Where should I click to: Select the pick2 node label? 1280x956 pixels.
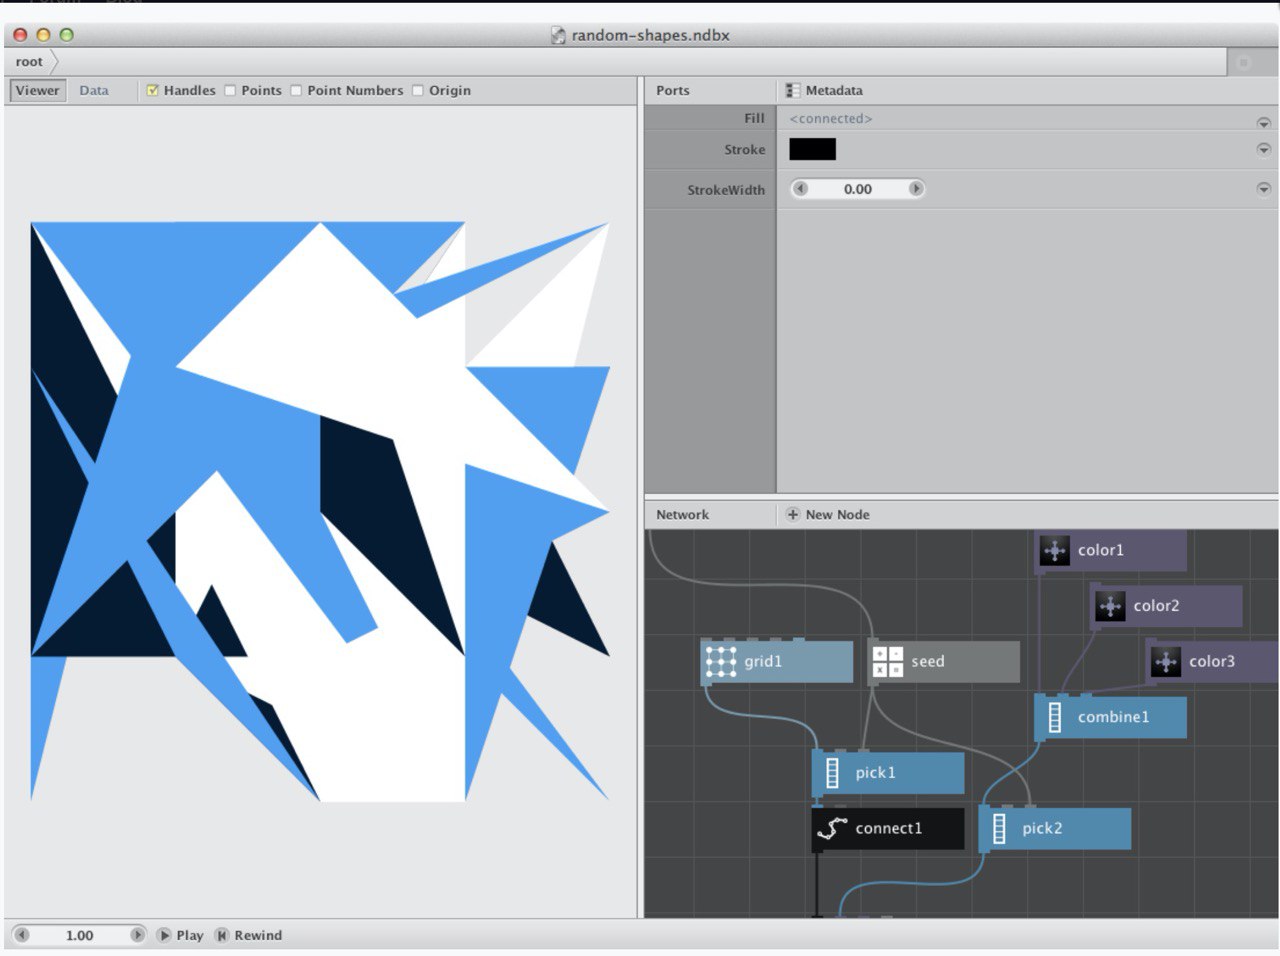(x=1042, y=828)
